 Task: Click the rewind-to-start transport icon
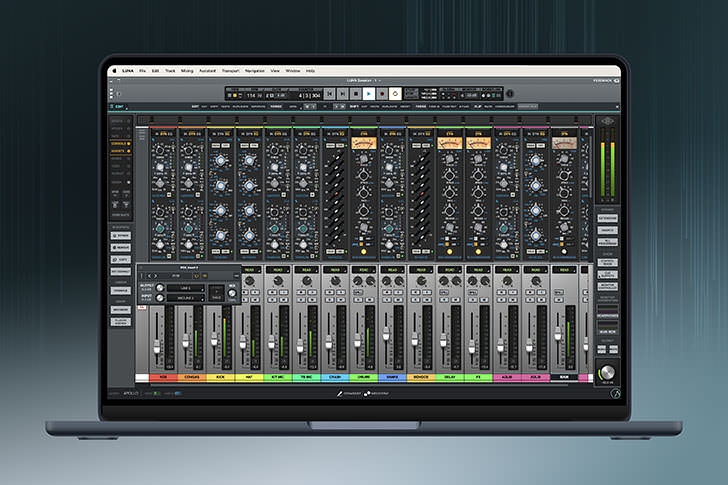tap(330, 93)
